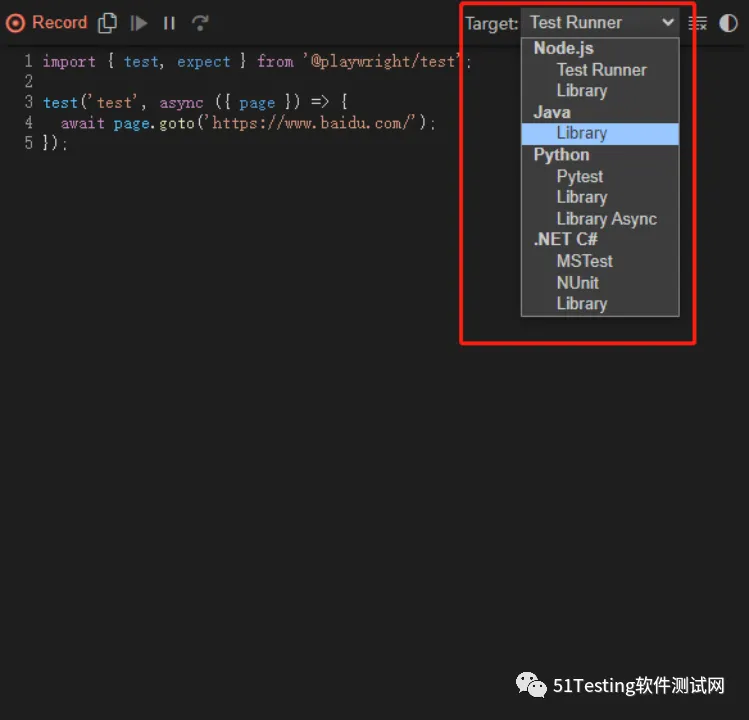Click the Record button
The height and width of the screenshot is (720, 749).
[47, 22]
